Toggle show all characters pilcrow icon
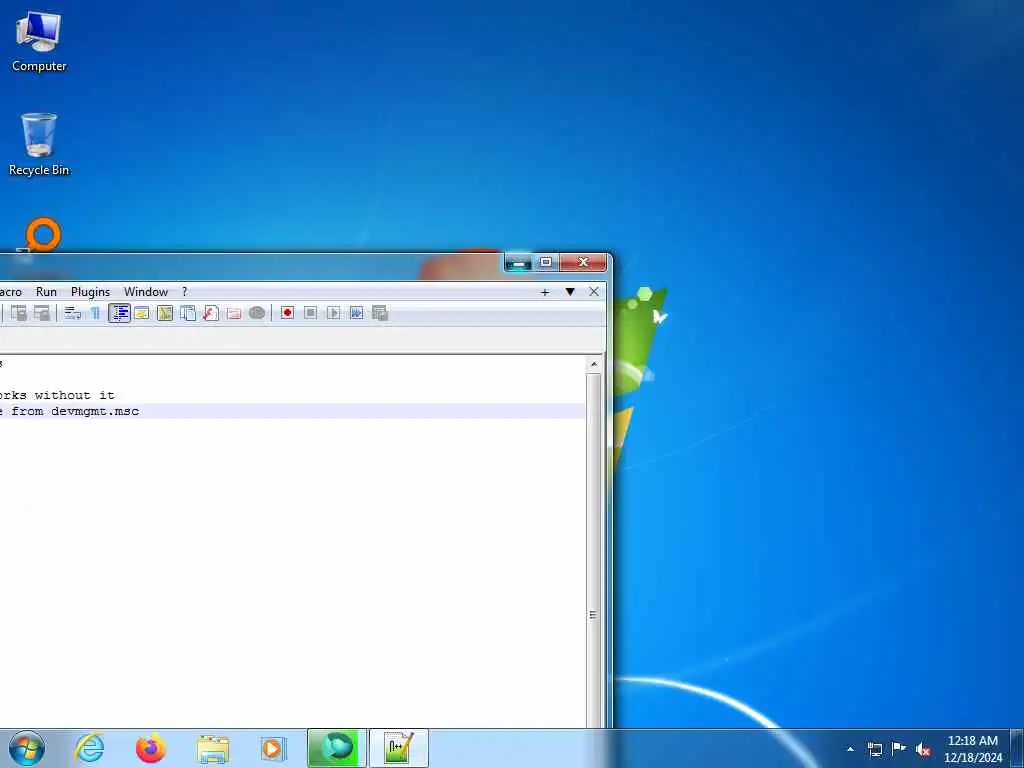 pos(95,313)
